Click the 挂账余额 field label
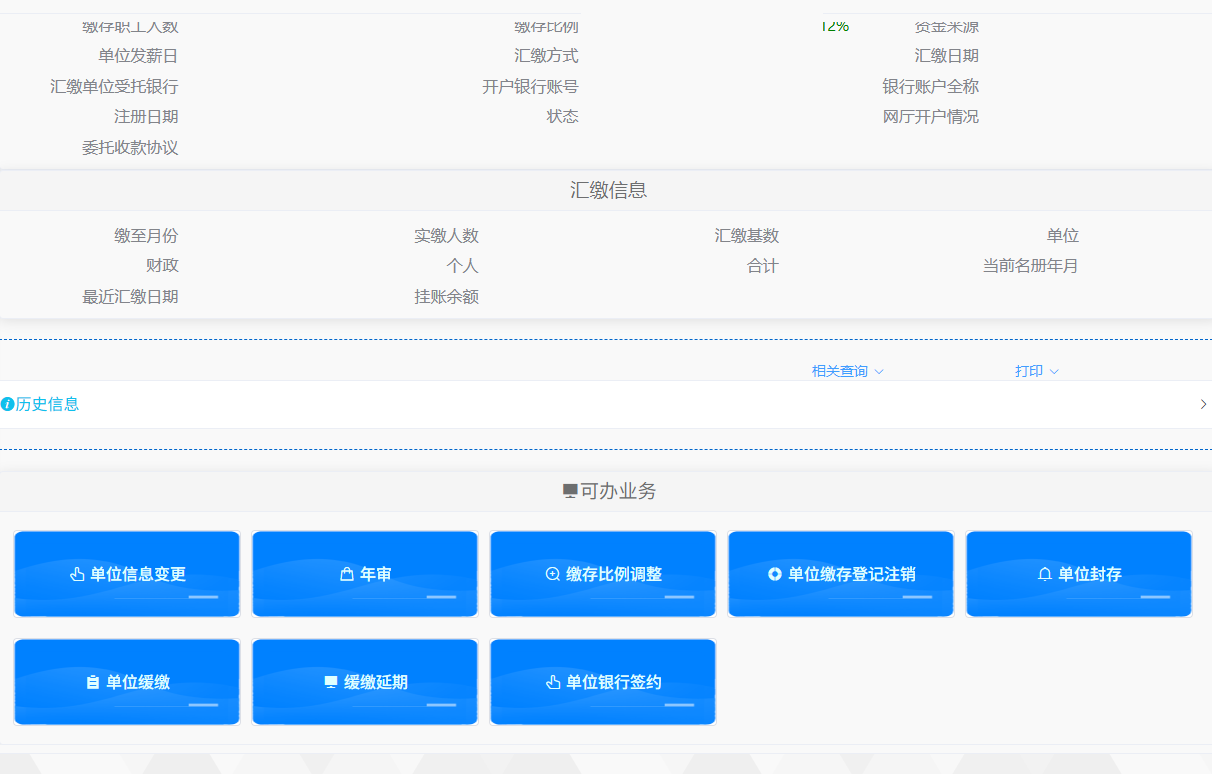The height and width of the screenshot is (774, 1212). (x=446, y=297)
